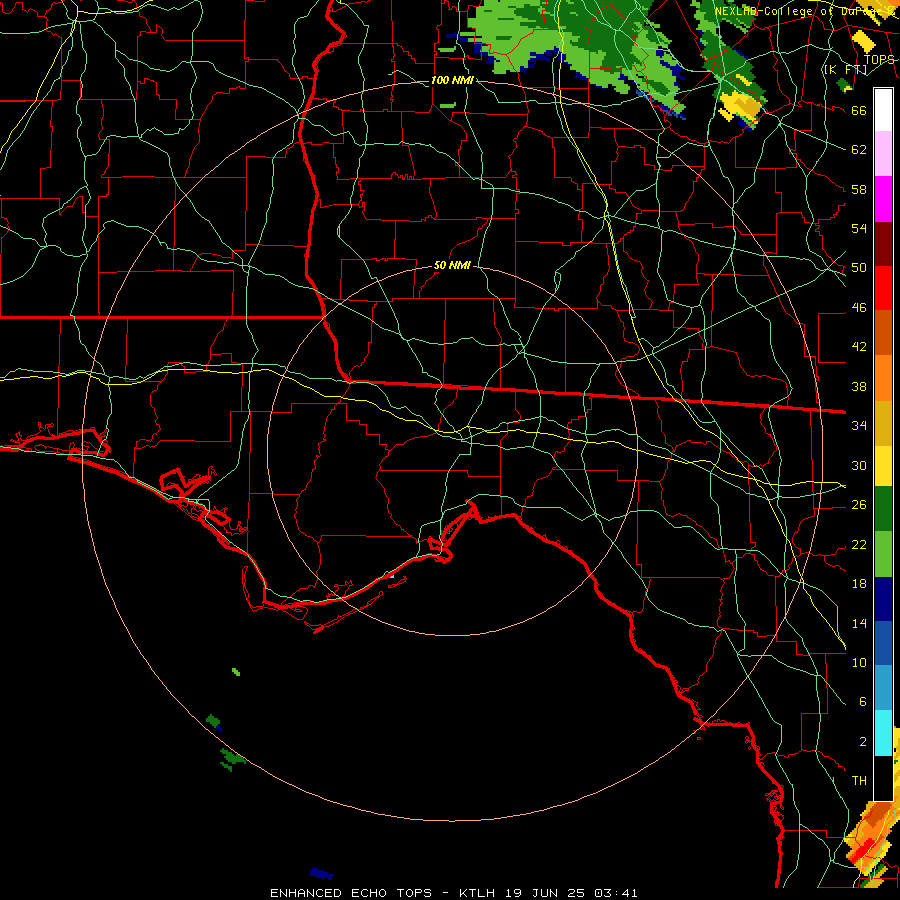Image resolution: width=900 pixels, height=900 pixels.
Task: Click the small blue echo along the bottom edge
Action: pos(321,874)
